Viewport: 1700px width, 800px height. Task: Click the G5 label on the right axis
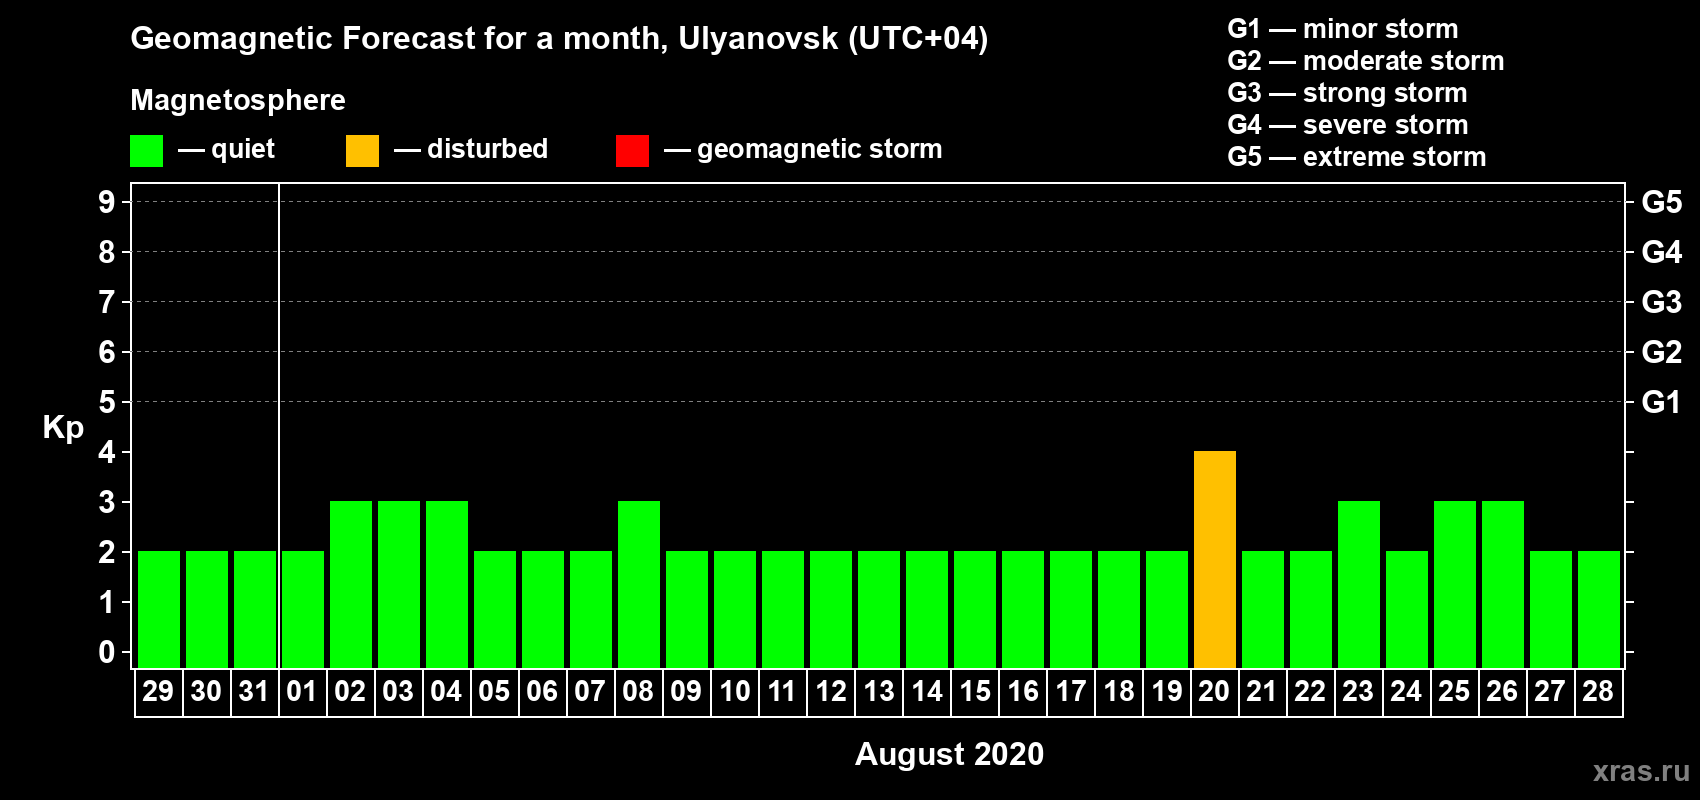[1661, 202]
